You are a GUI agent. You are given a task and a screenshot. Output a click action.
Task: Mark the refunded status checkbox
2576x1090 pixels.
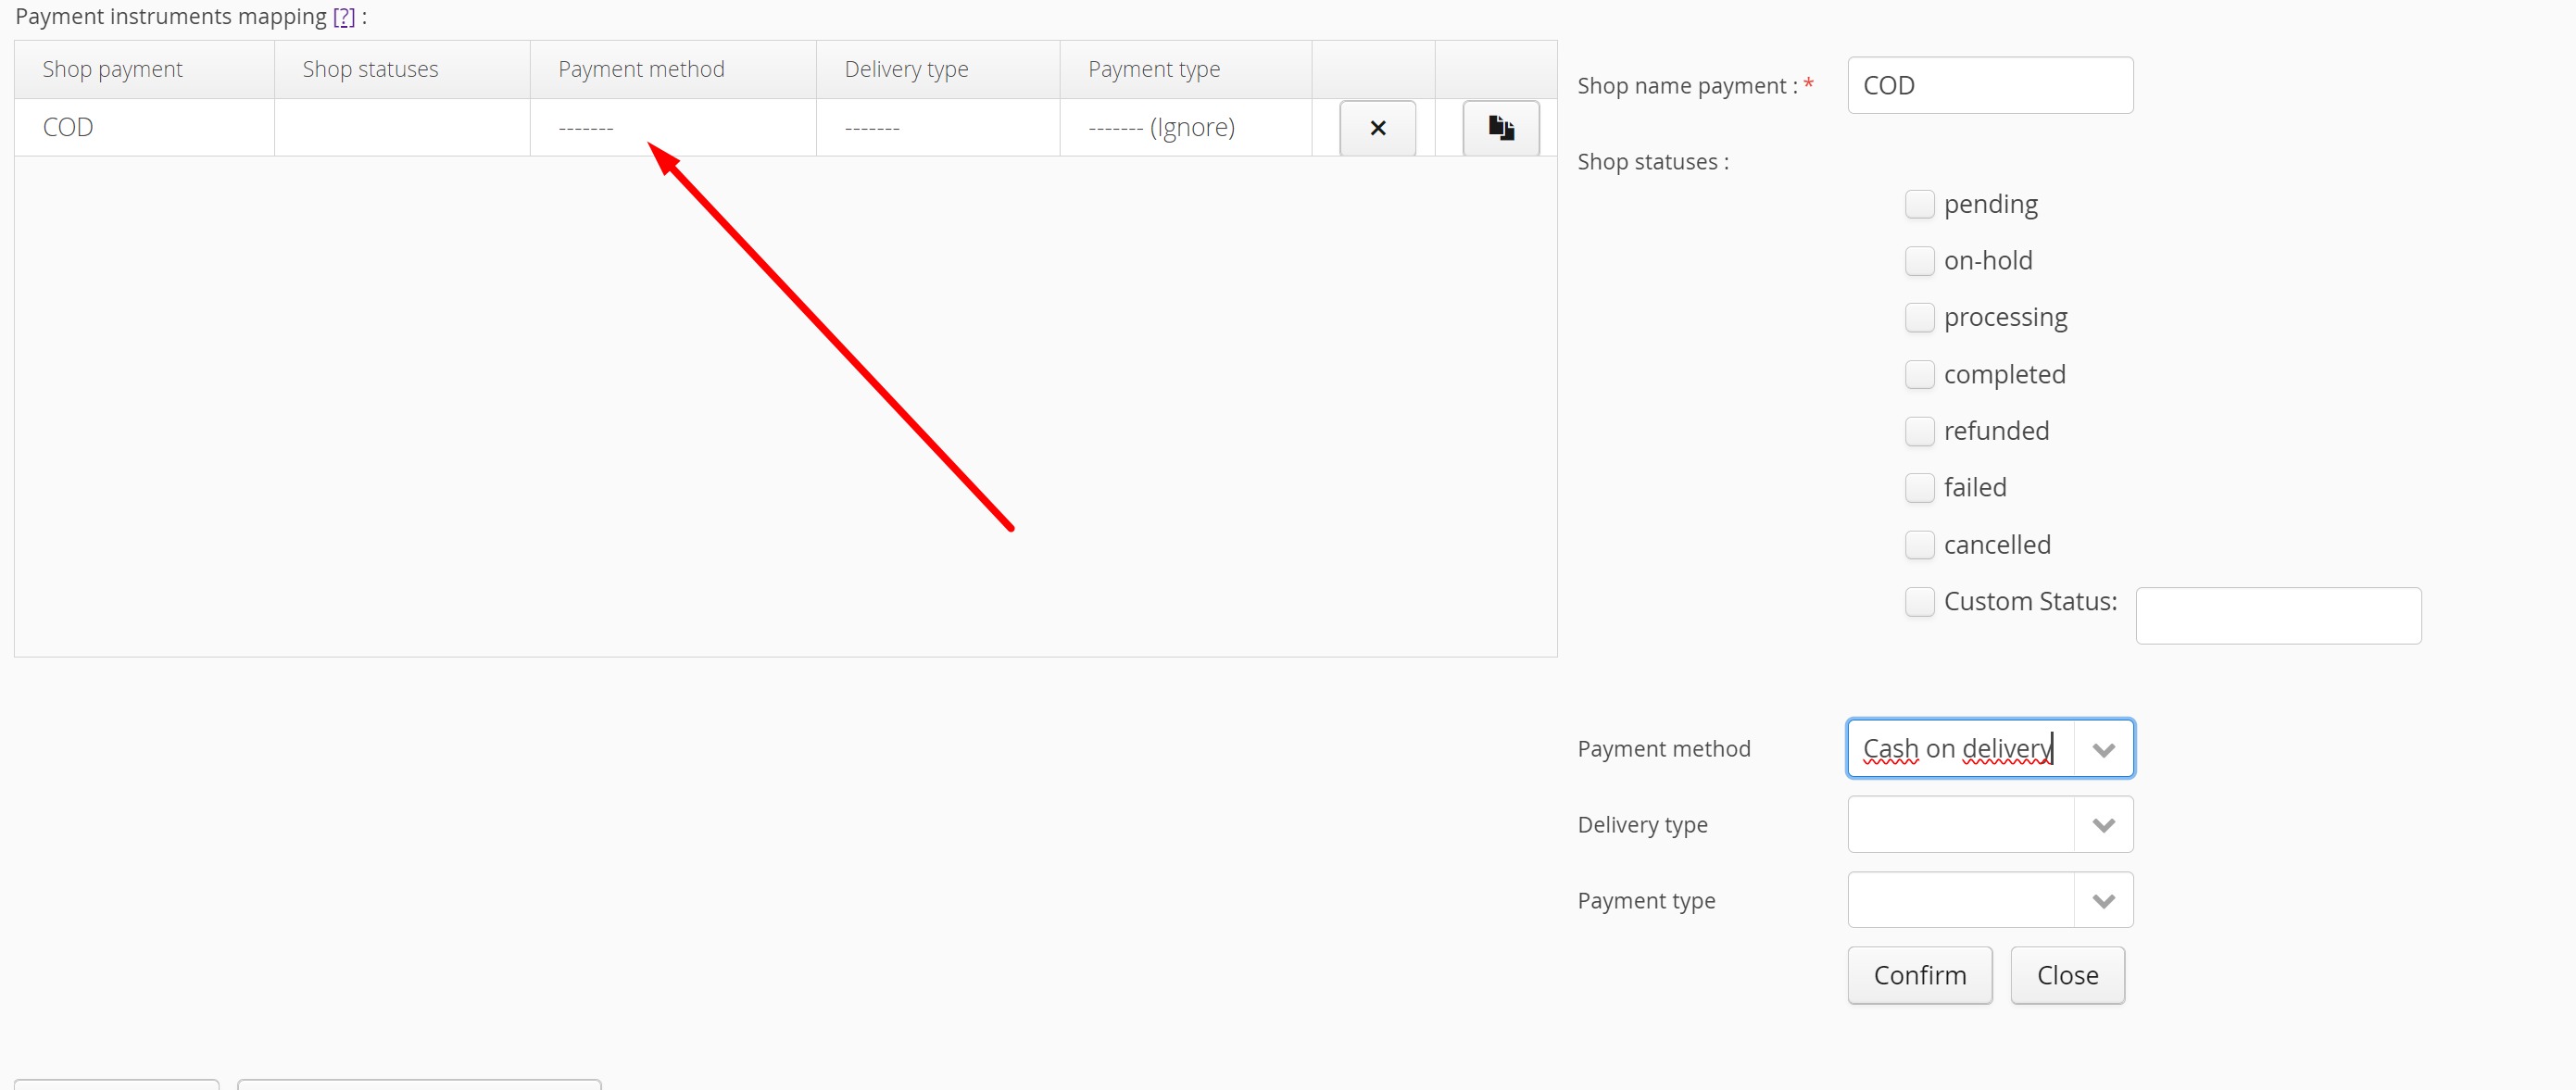click(1919, 431)
